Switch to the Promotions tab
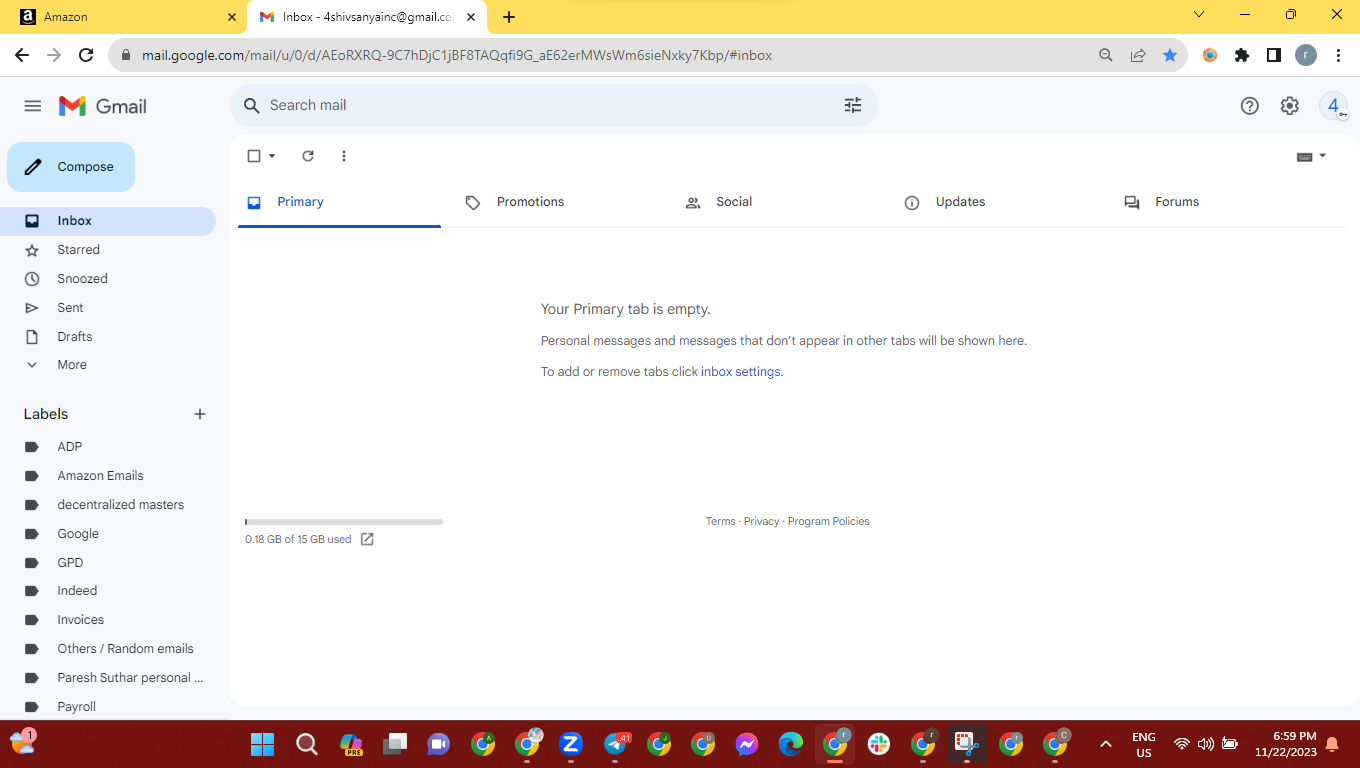This screenshot has height=768, width=1360. pyautogui.click(x=559, y=202)
